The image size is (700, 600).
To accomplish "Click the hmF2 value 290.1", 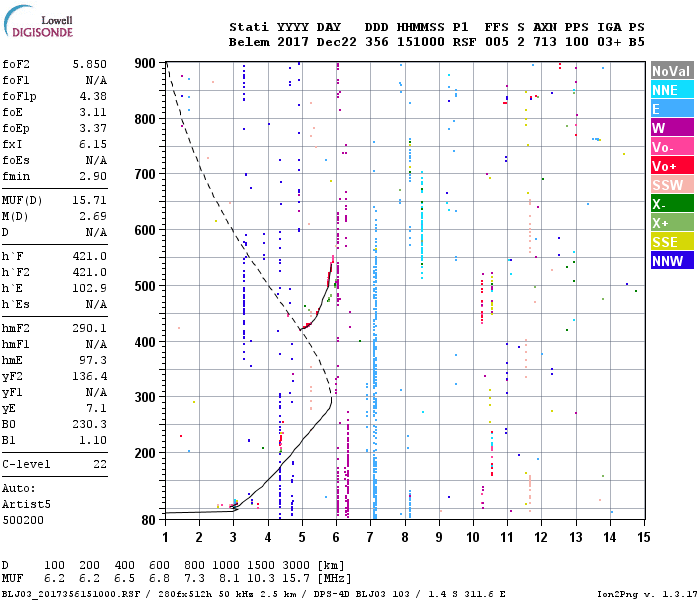I will click(x=90, y=329).
